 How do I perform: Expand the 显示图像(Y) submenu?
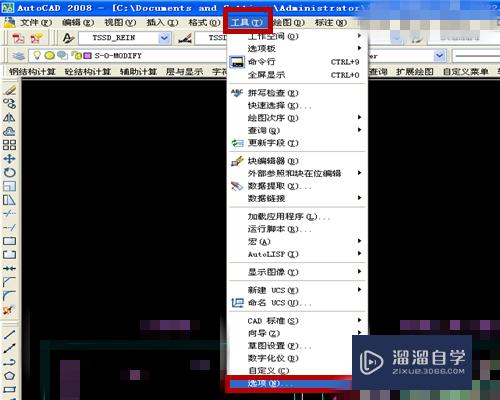(x=298, y=272)
